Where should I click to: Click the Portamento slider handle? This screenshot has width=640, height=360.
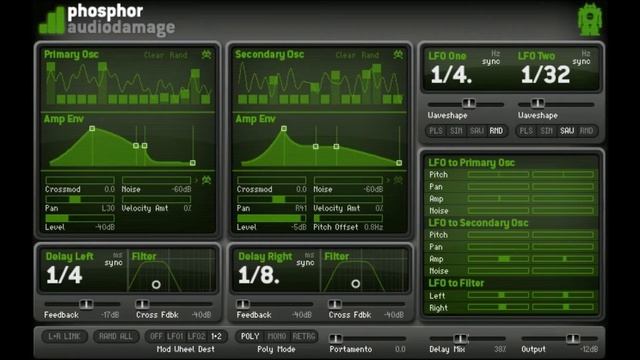tap(336, 338)
